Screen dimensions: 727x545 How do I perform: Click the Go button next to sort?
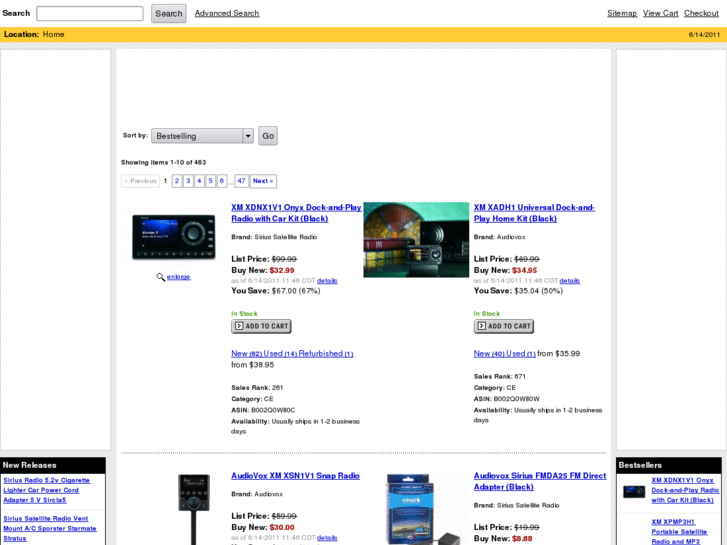(268, 136)
